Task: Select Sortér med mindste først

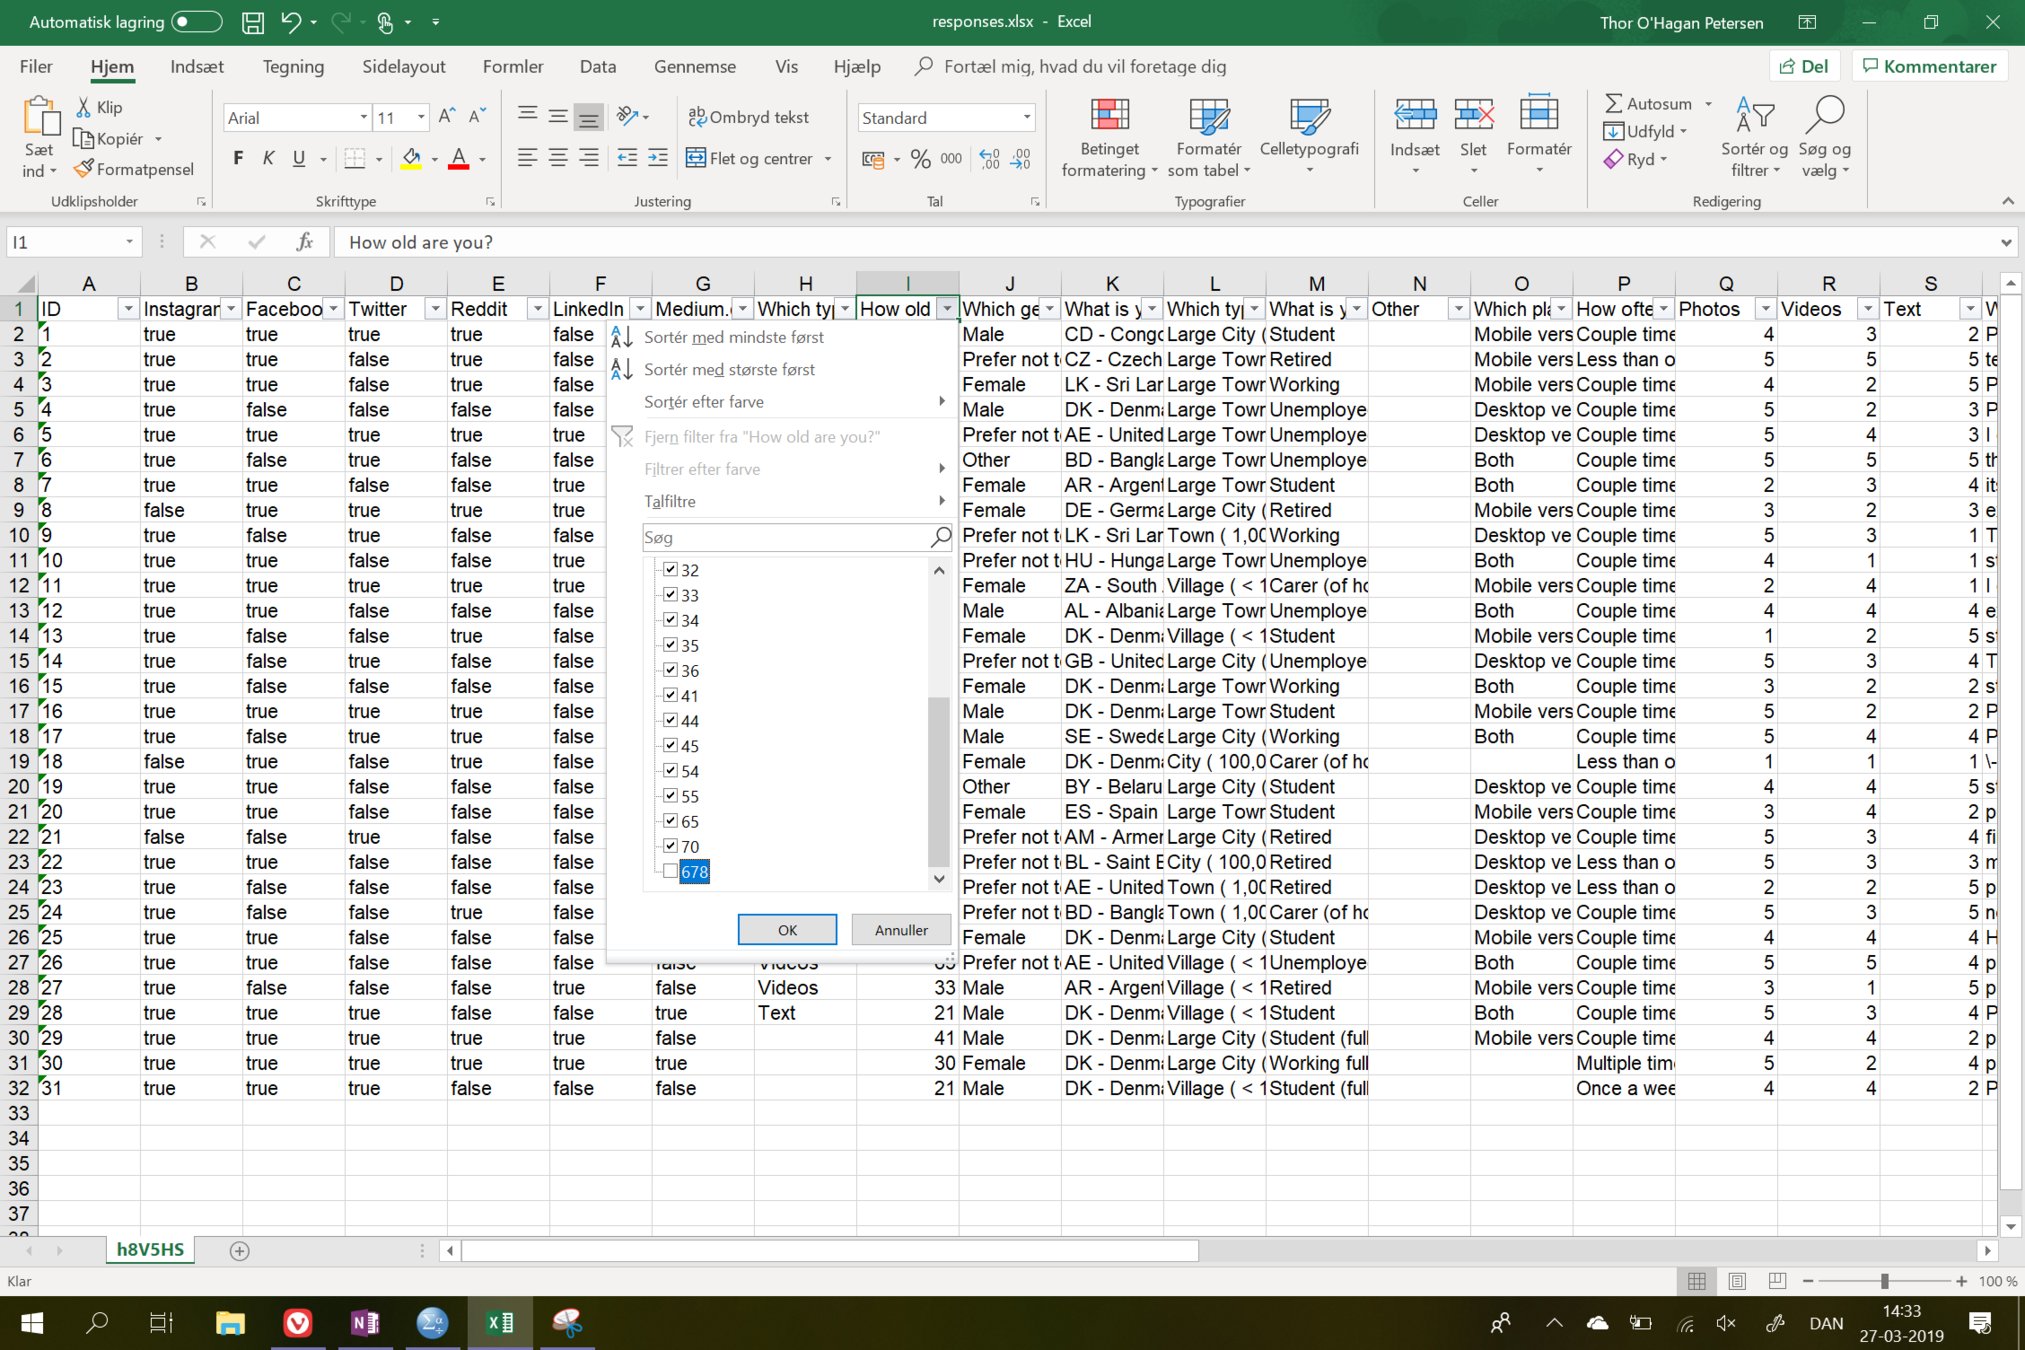Action: 733,337
